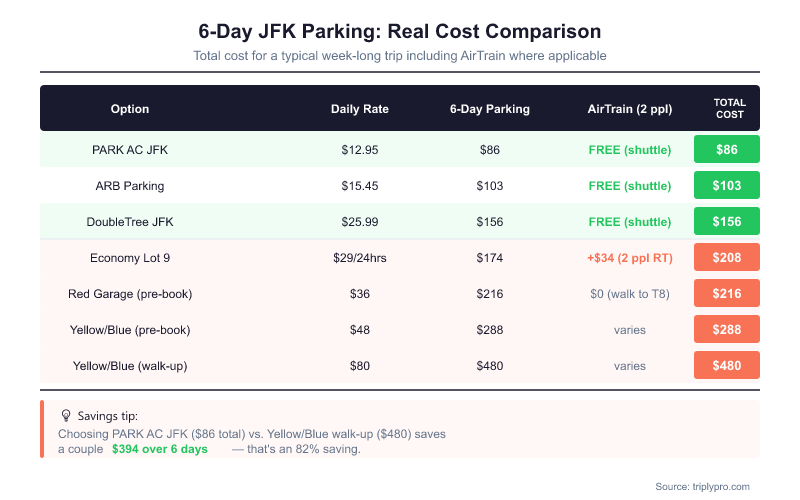800x500 pixels.
Task: Select the Economy Lot 9 row label
Action: click(130, 257)
